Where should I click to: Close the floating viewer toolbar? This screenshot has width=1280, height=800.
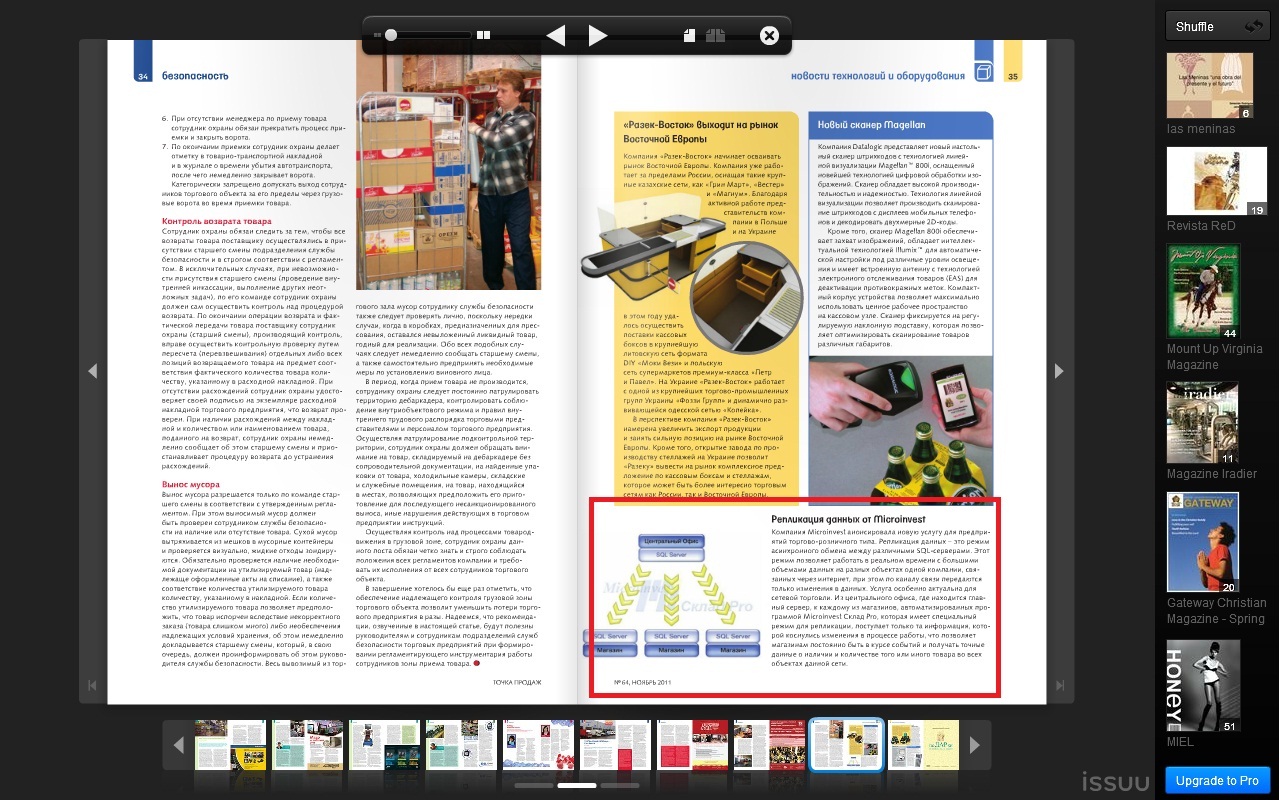(x=769, y=36)
